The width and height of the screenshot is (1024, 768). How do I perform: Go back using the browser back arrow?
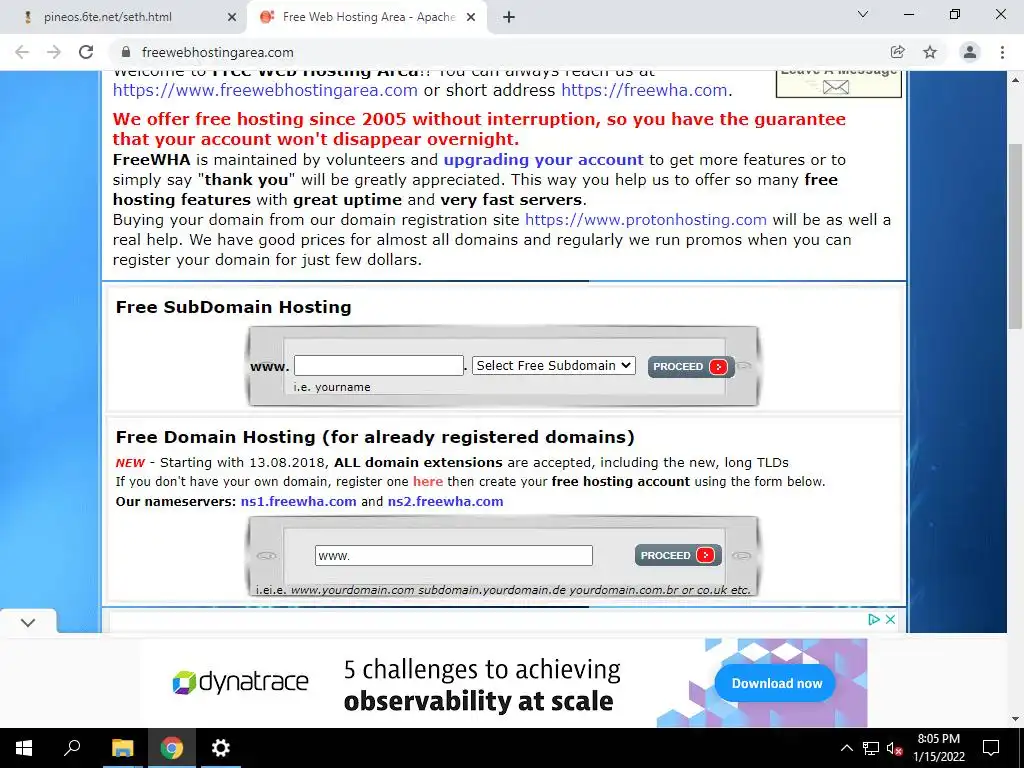(22, 52)
